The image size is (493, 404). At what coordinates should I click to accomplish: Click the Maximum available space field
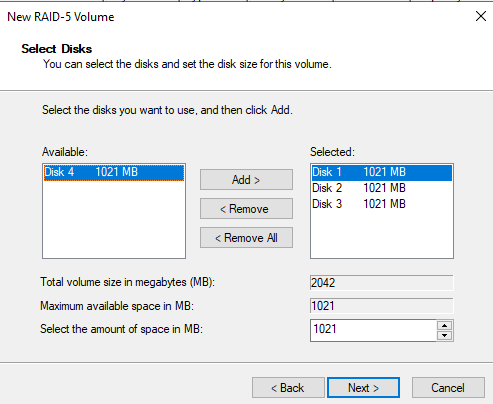pyautogui.click(x=382, y=306)
